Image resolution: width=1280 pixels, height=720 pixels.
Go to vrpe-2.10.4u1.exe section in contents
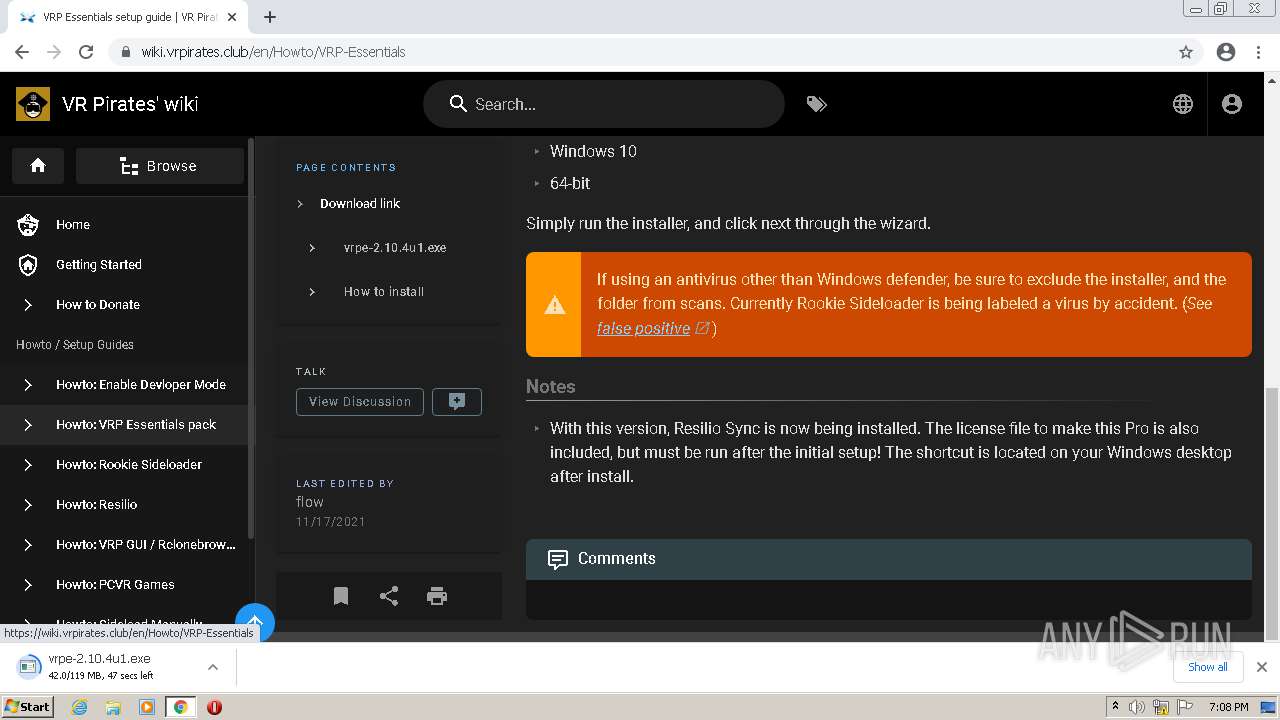[395, 248]
